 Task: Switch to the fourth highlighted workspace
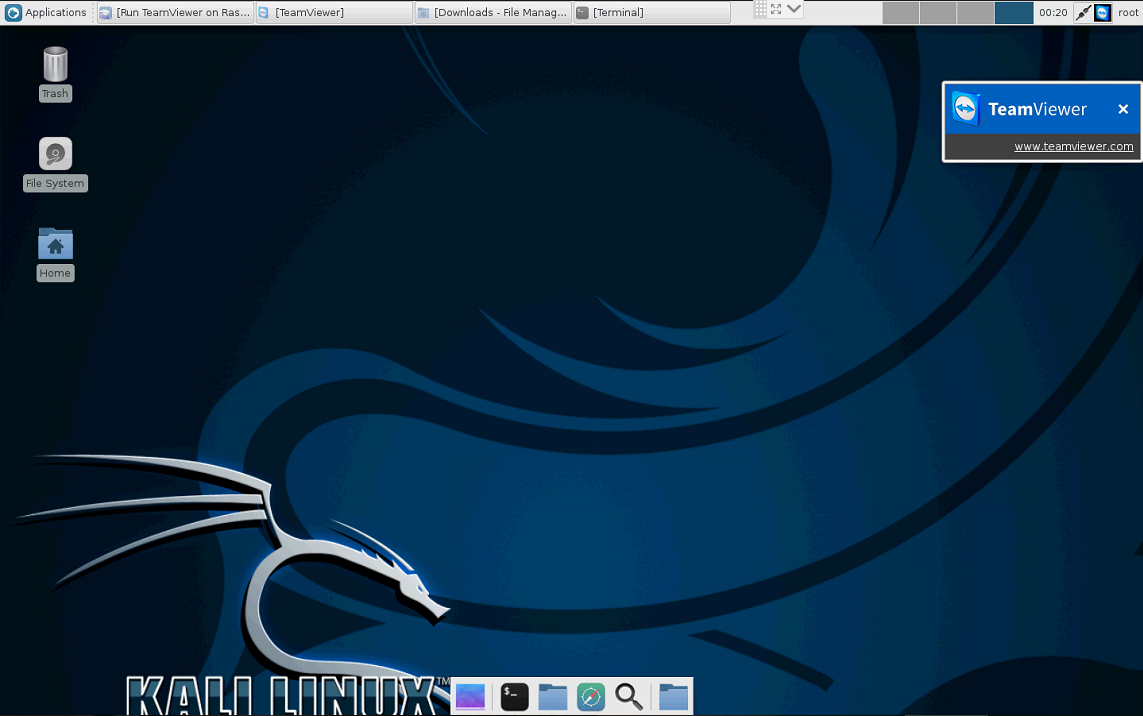coord(1013,12)
